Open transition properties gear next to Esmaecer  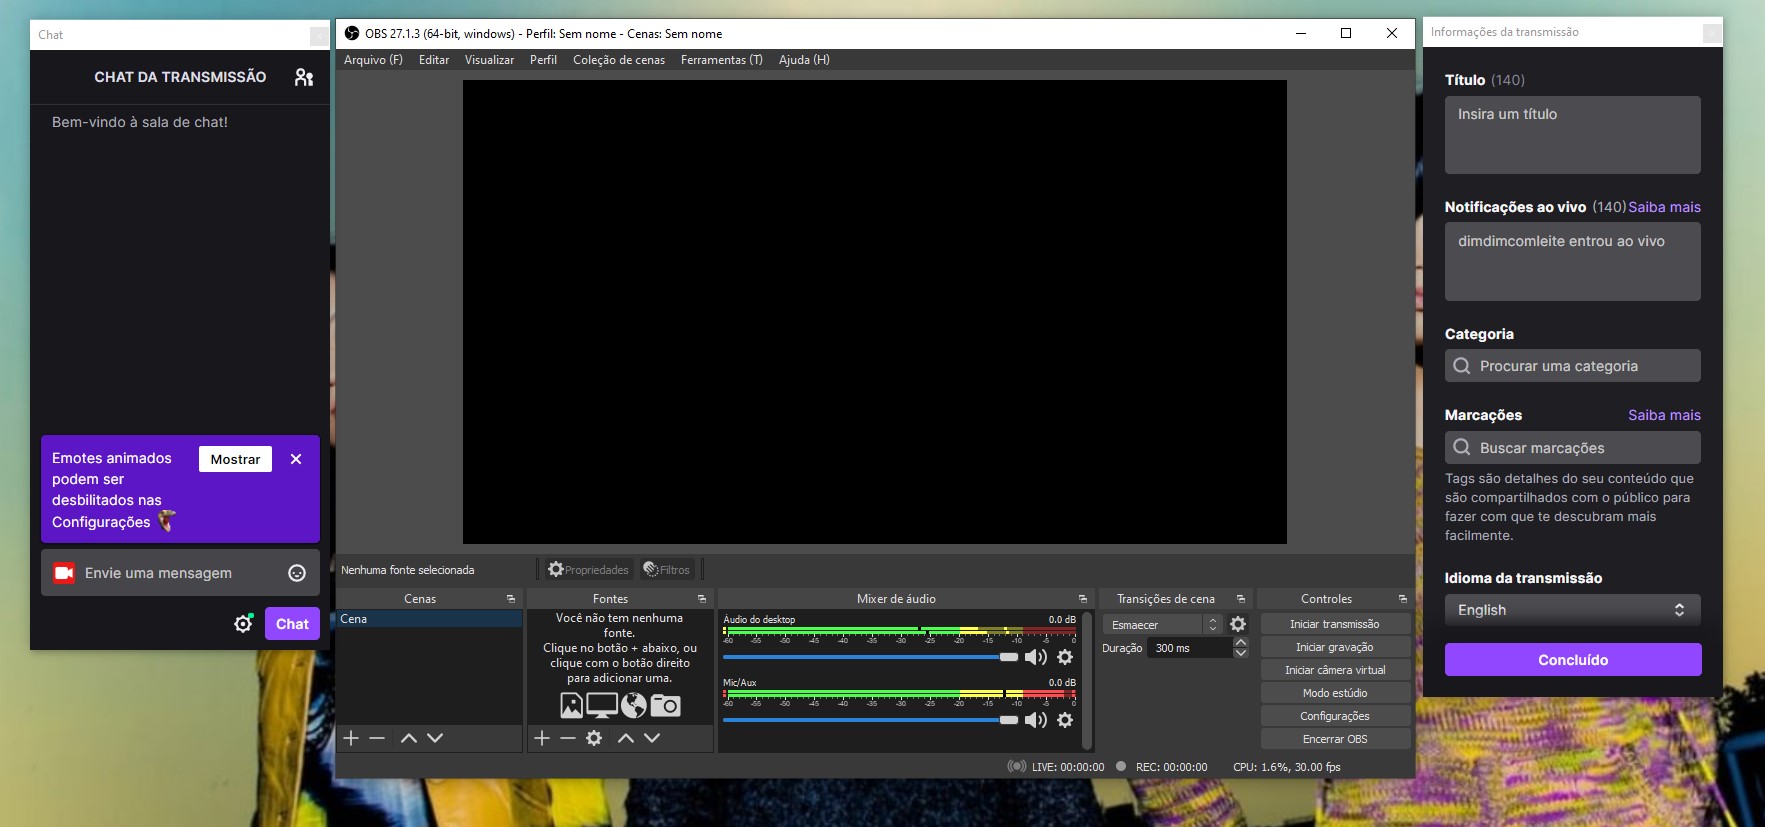[x=1238, y=624]
